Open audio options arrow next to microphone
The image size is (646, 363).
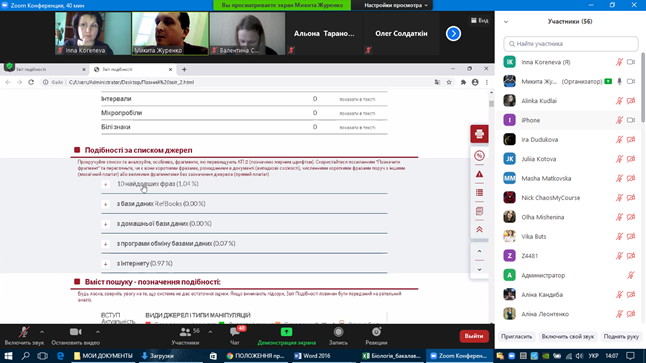[x=42, y=332]
